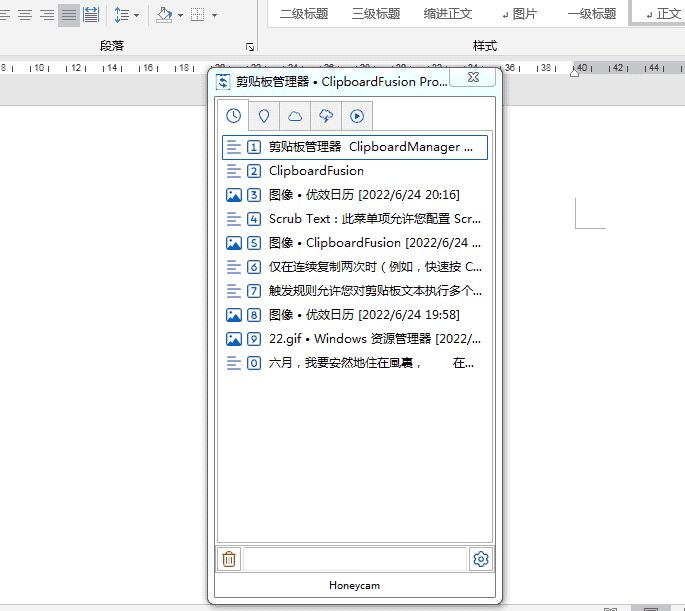The width and height of the screenshot is (685, 611).
Task: Click number badge 6 in clipboard list
Action: (254, 267)
